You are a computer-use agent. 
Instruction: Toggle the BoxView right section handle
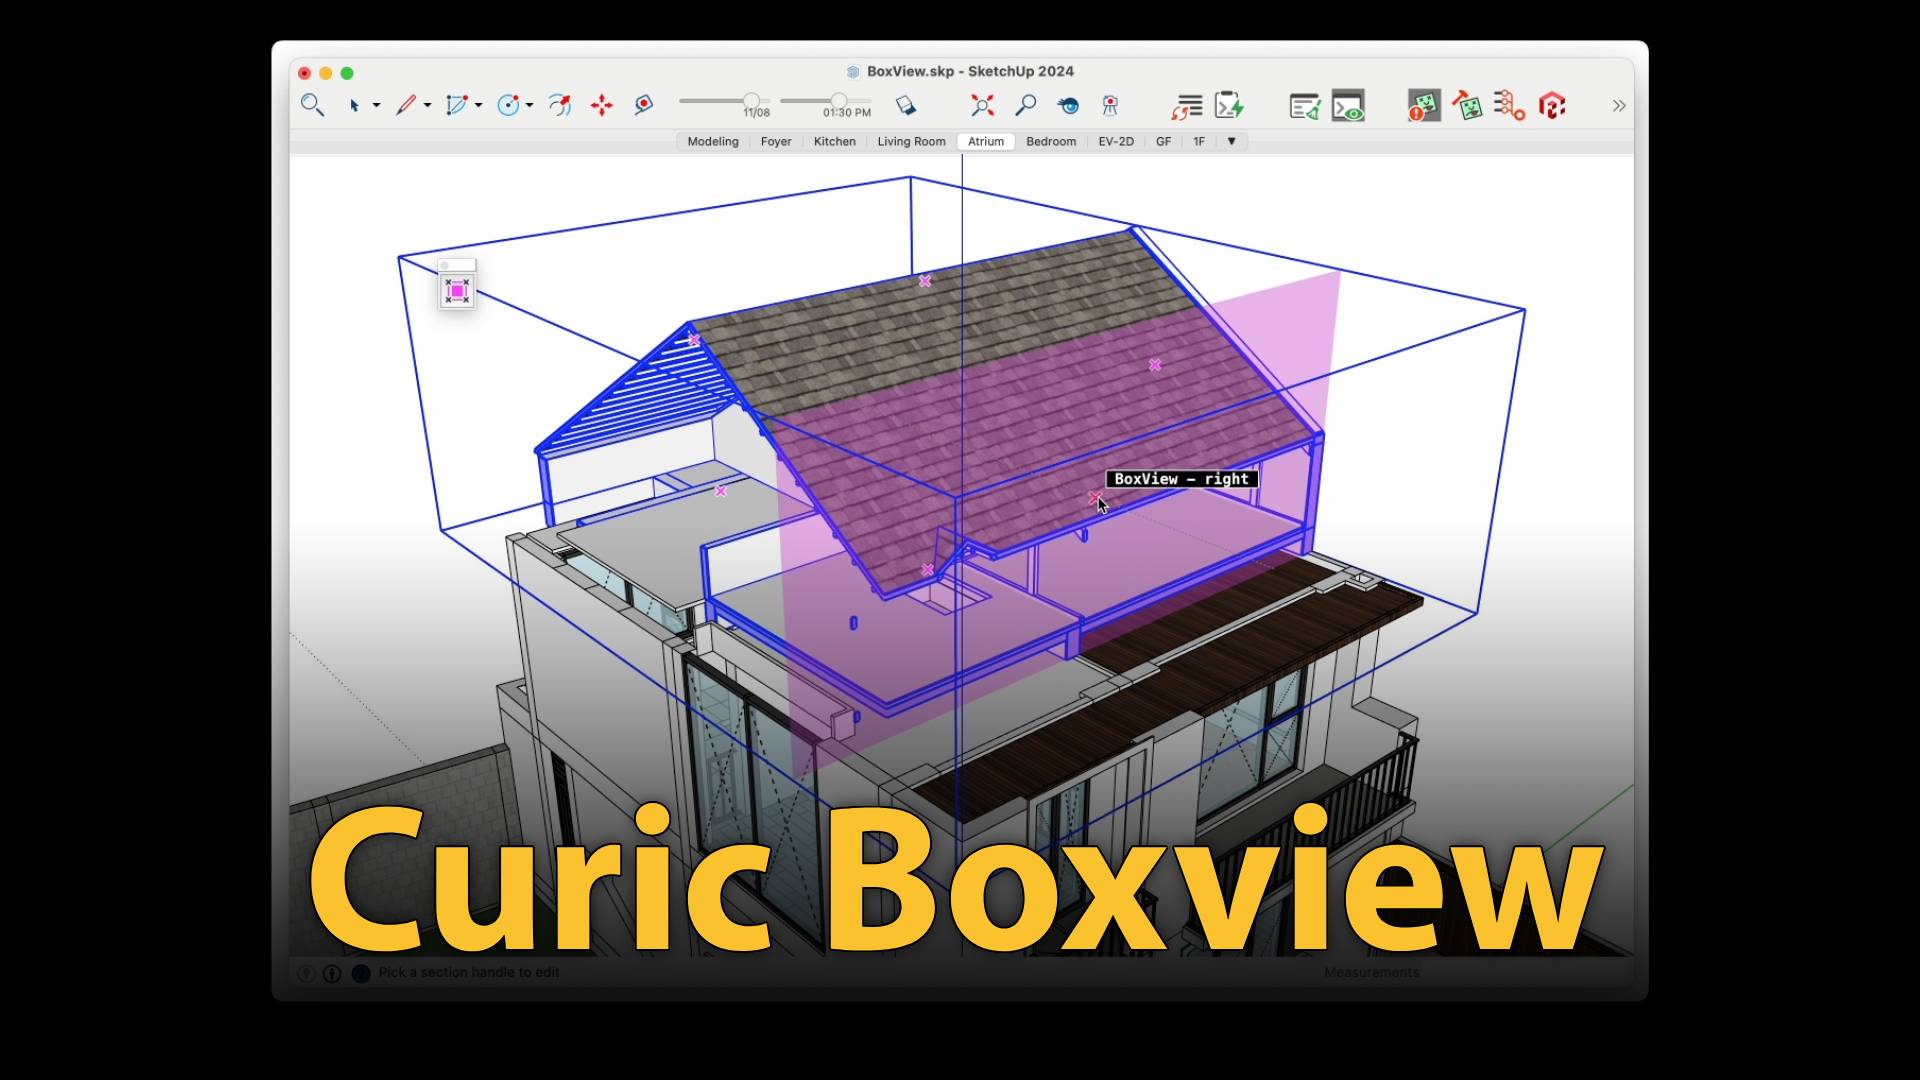point(1094,497)
